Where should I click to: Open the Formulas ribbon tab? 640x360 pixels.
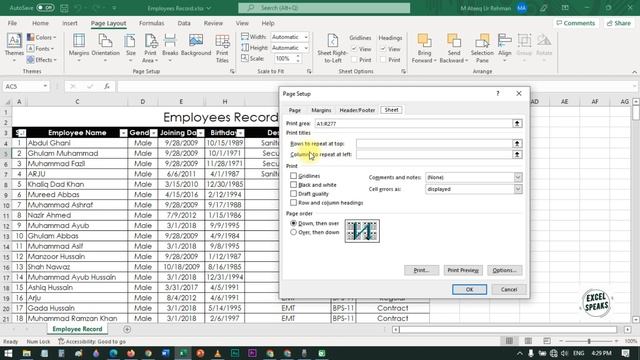(x=151, y=23)
